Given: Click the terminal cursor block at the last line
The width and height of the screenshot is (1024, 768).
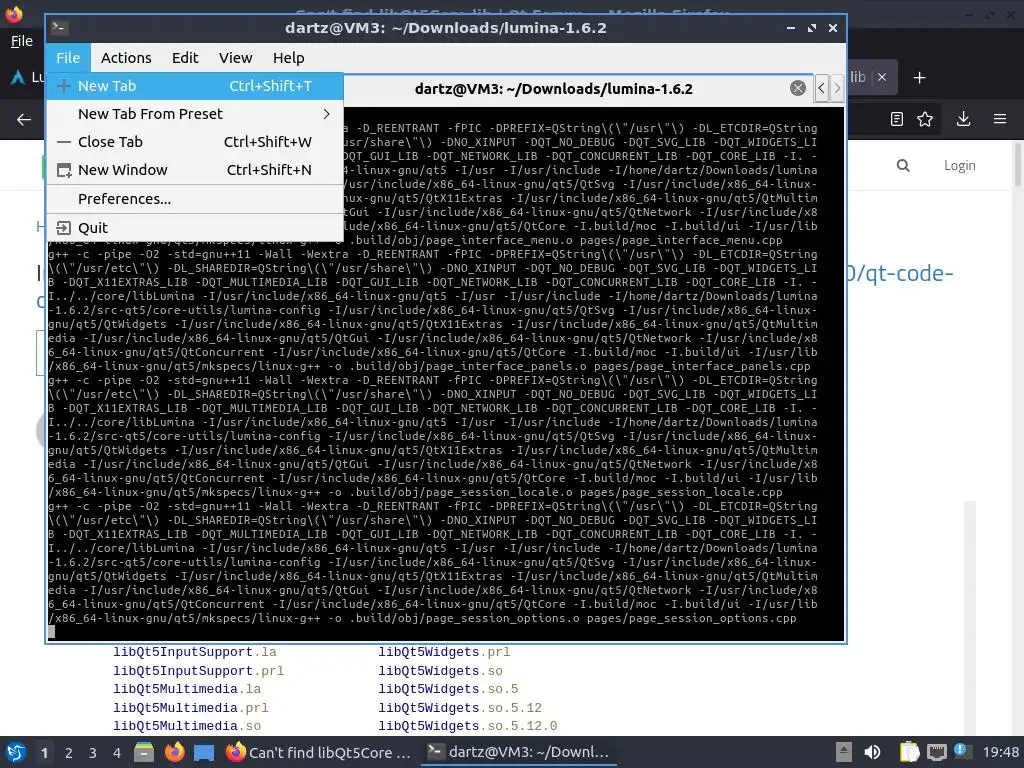Looking at the screenshot, I should point(52,632).
